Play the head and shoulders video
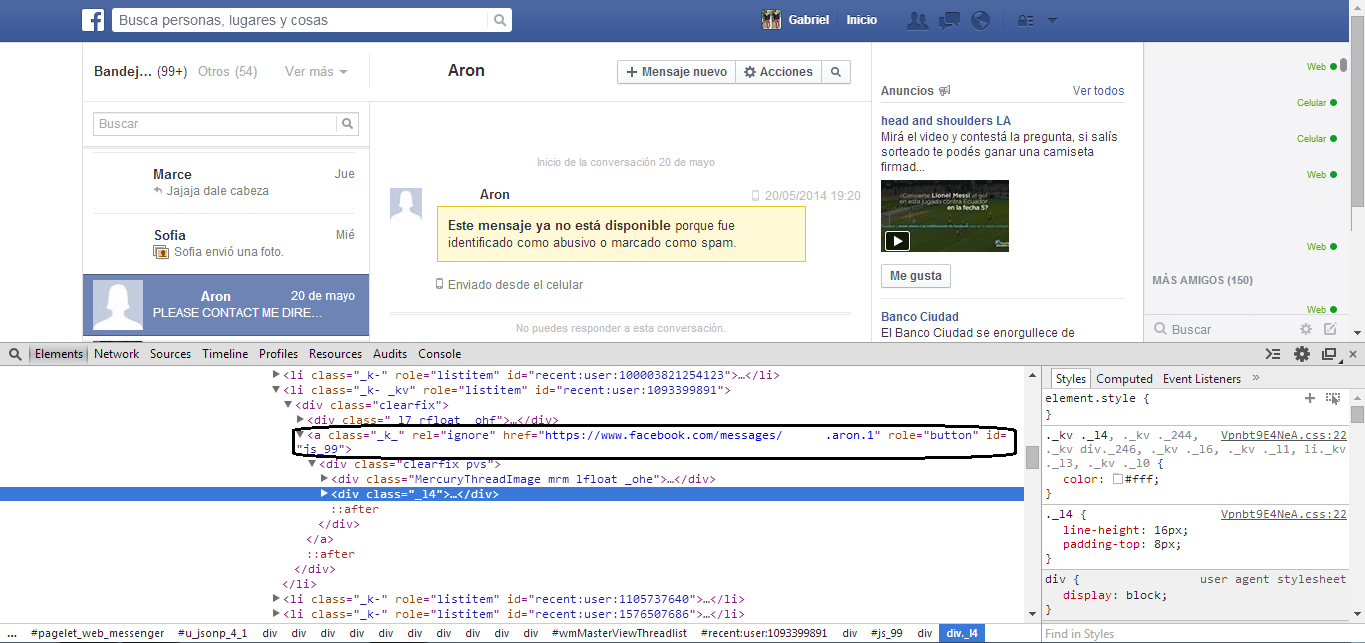 tap(896, 241)
